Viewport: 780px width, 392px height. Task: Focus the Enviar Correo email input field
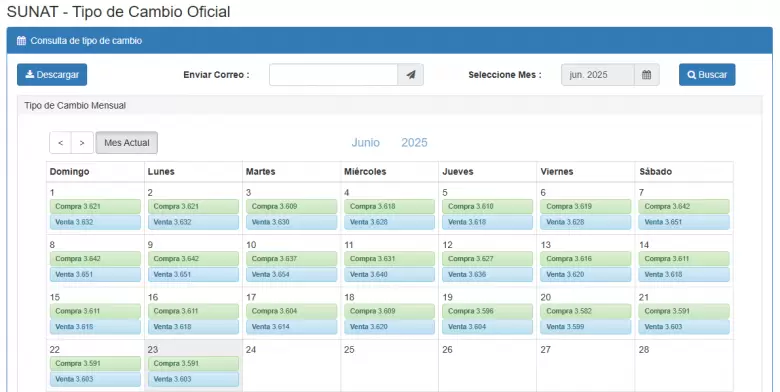coord(333,75)
